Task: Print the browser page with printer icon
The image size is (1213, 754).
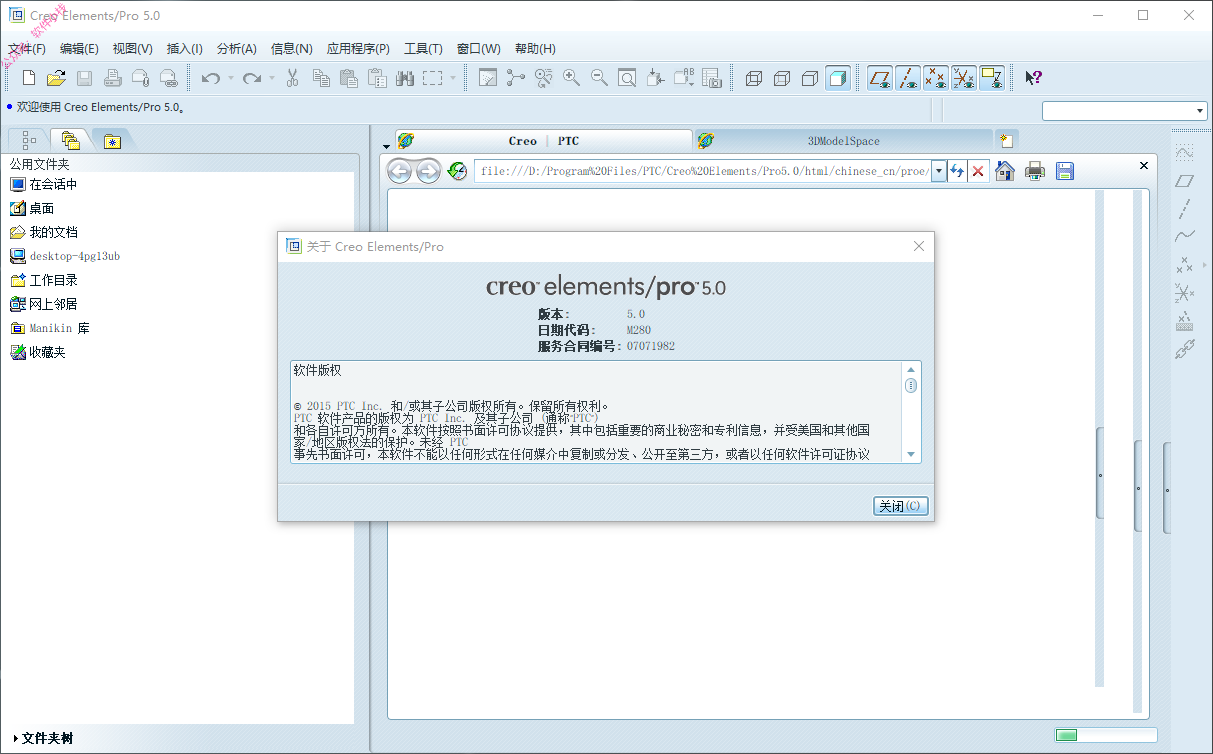Action: pyautogui.click(x=1035, y=171)
